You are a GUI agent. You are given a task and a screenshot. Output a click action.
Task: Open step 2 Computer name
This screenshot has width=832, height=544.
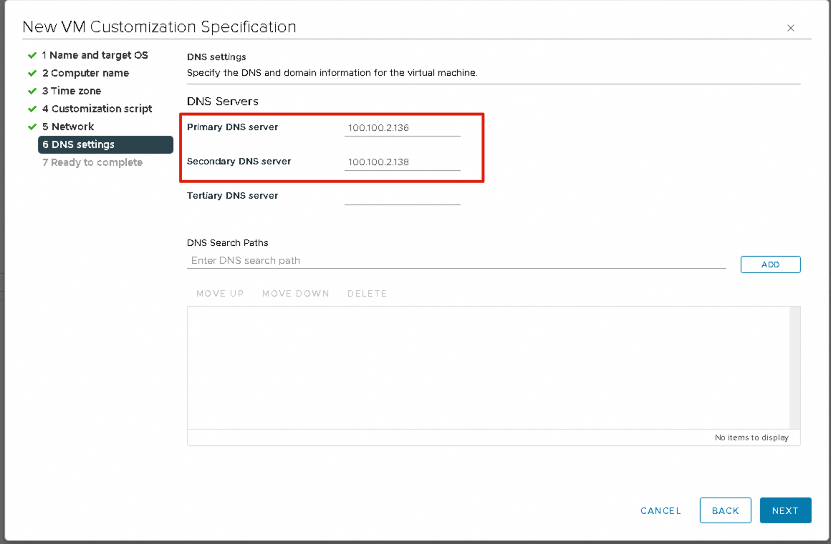85,73
